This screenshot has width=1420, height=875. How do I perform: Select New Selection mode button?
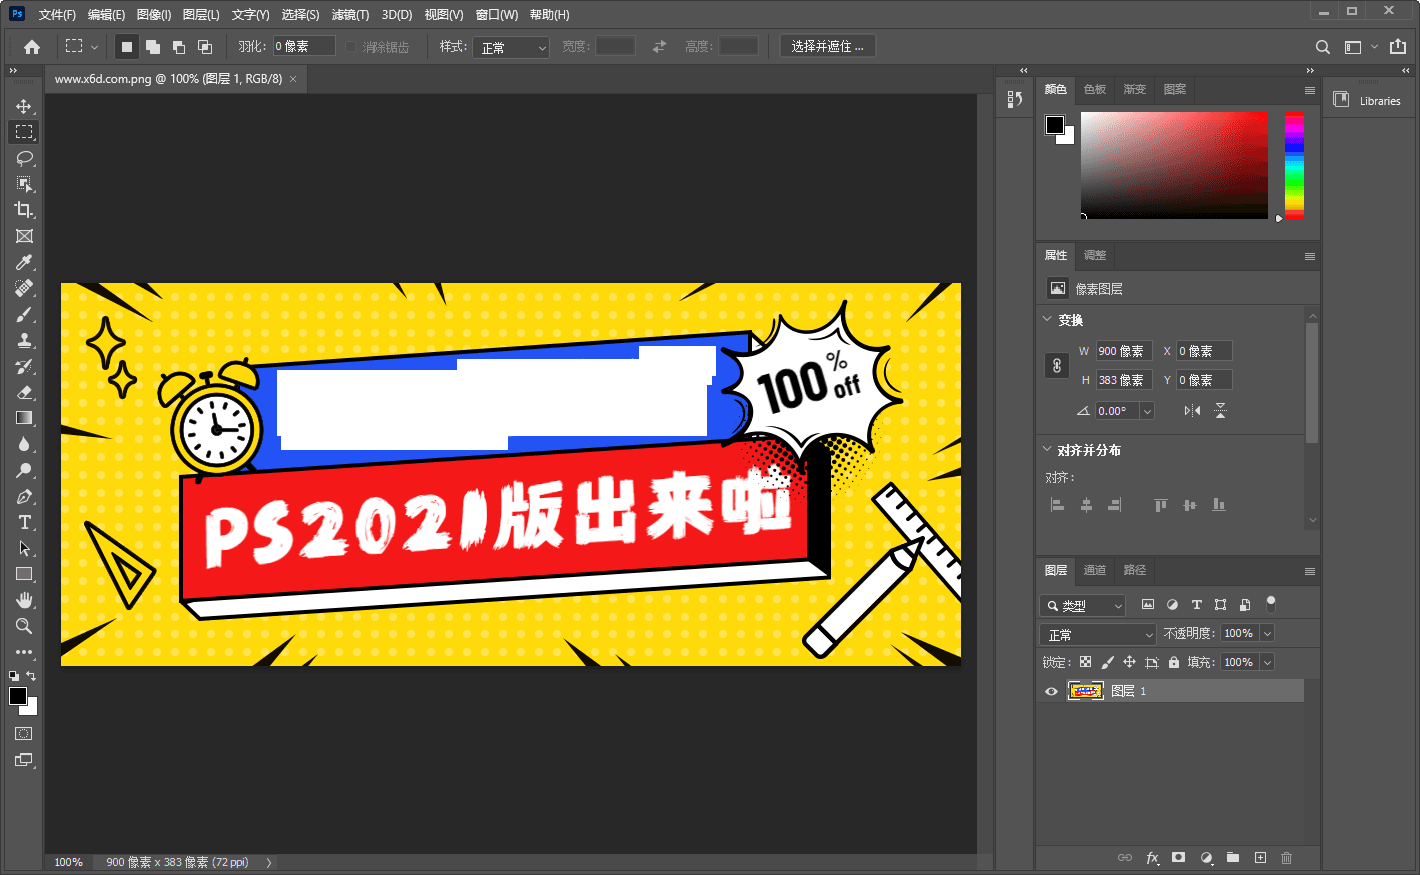click(x=127, y=47)
